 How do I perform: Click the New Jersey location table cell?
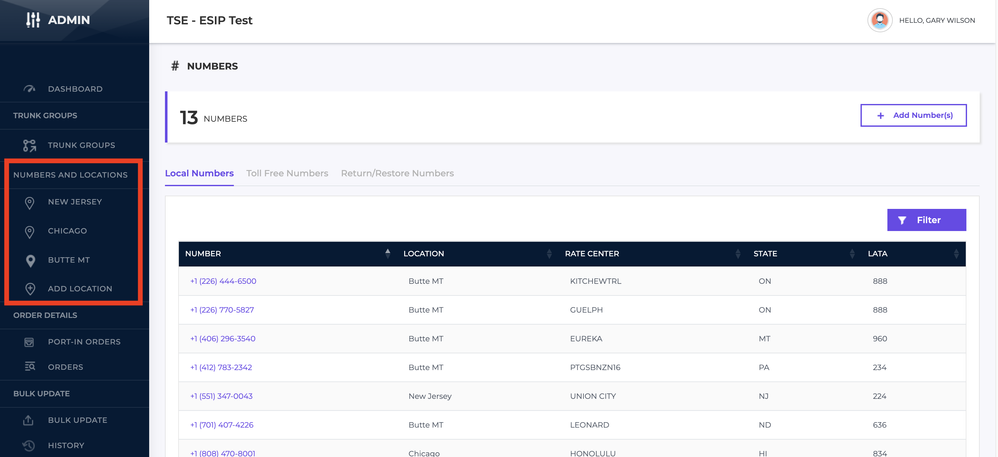click(x=430, y=396)
